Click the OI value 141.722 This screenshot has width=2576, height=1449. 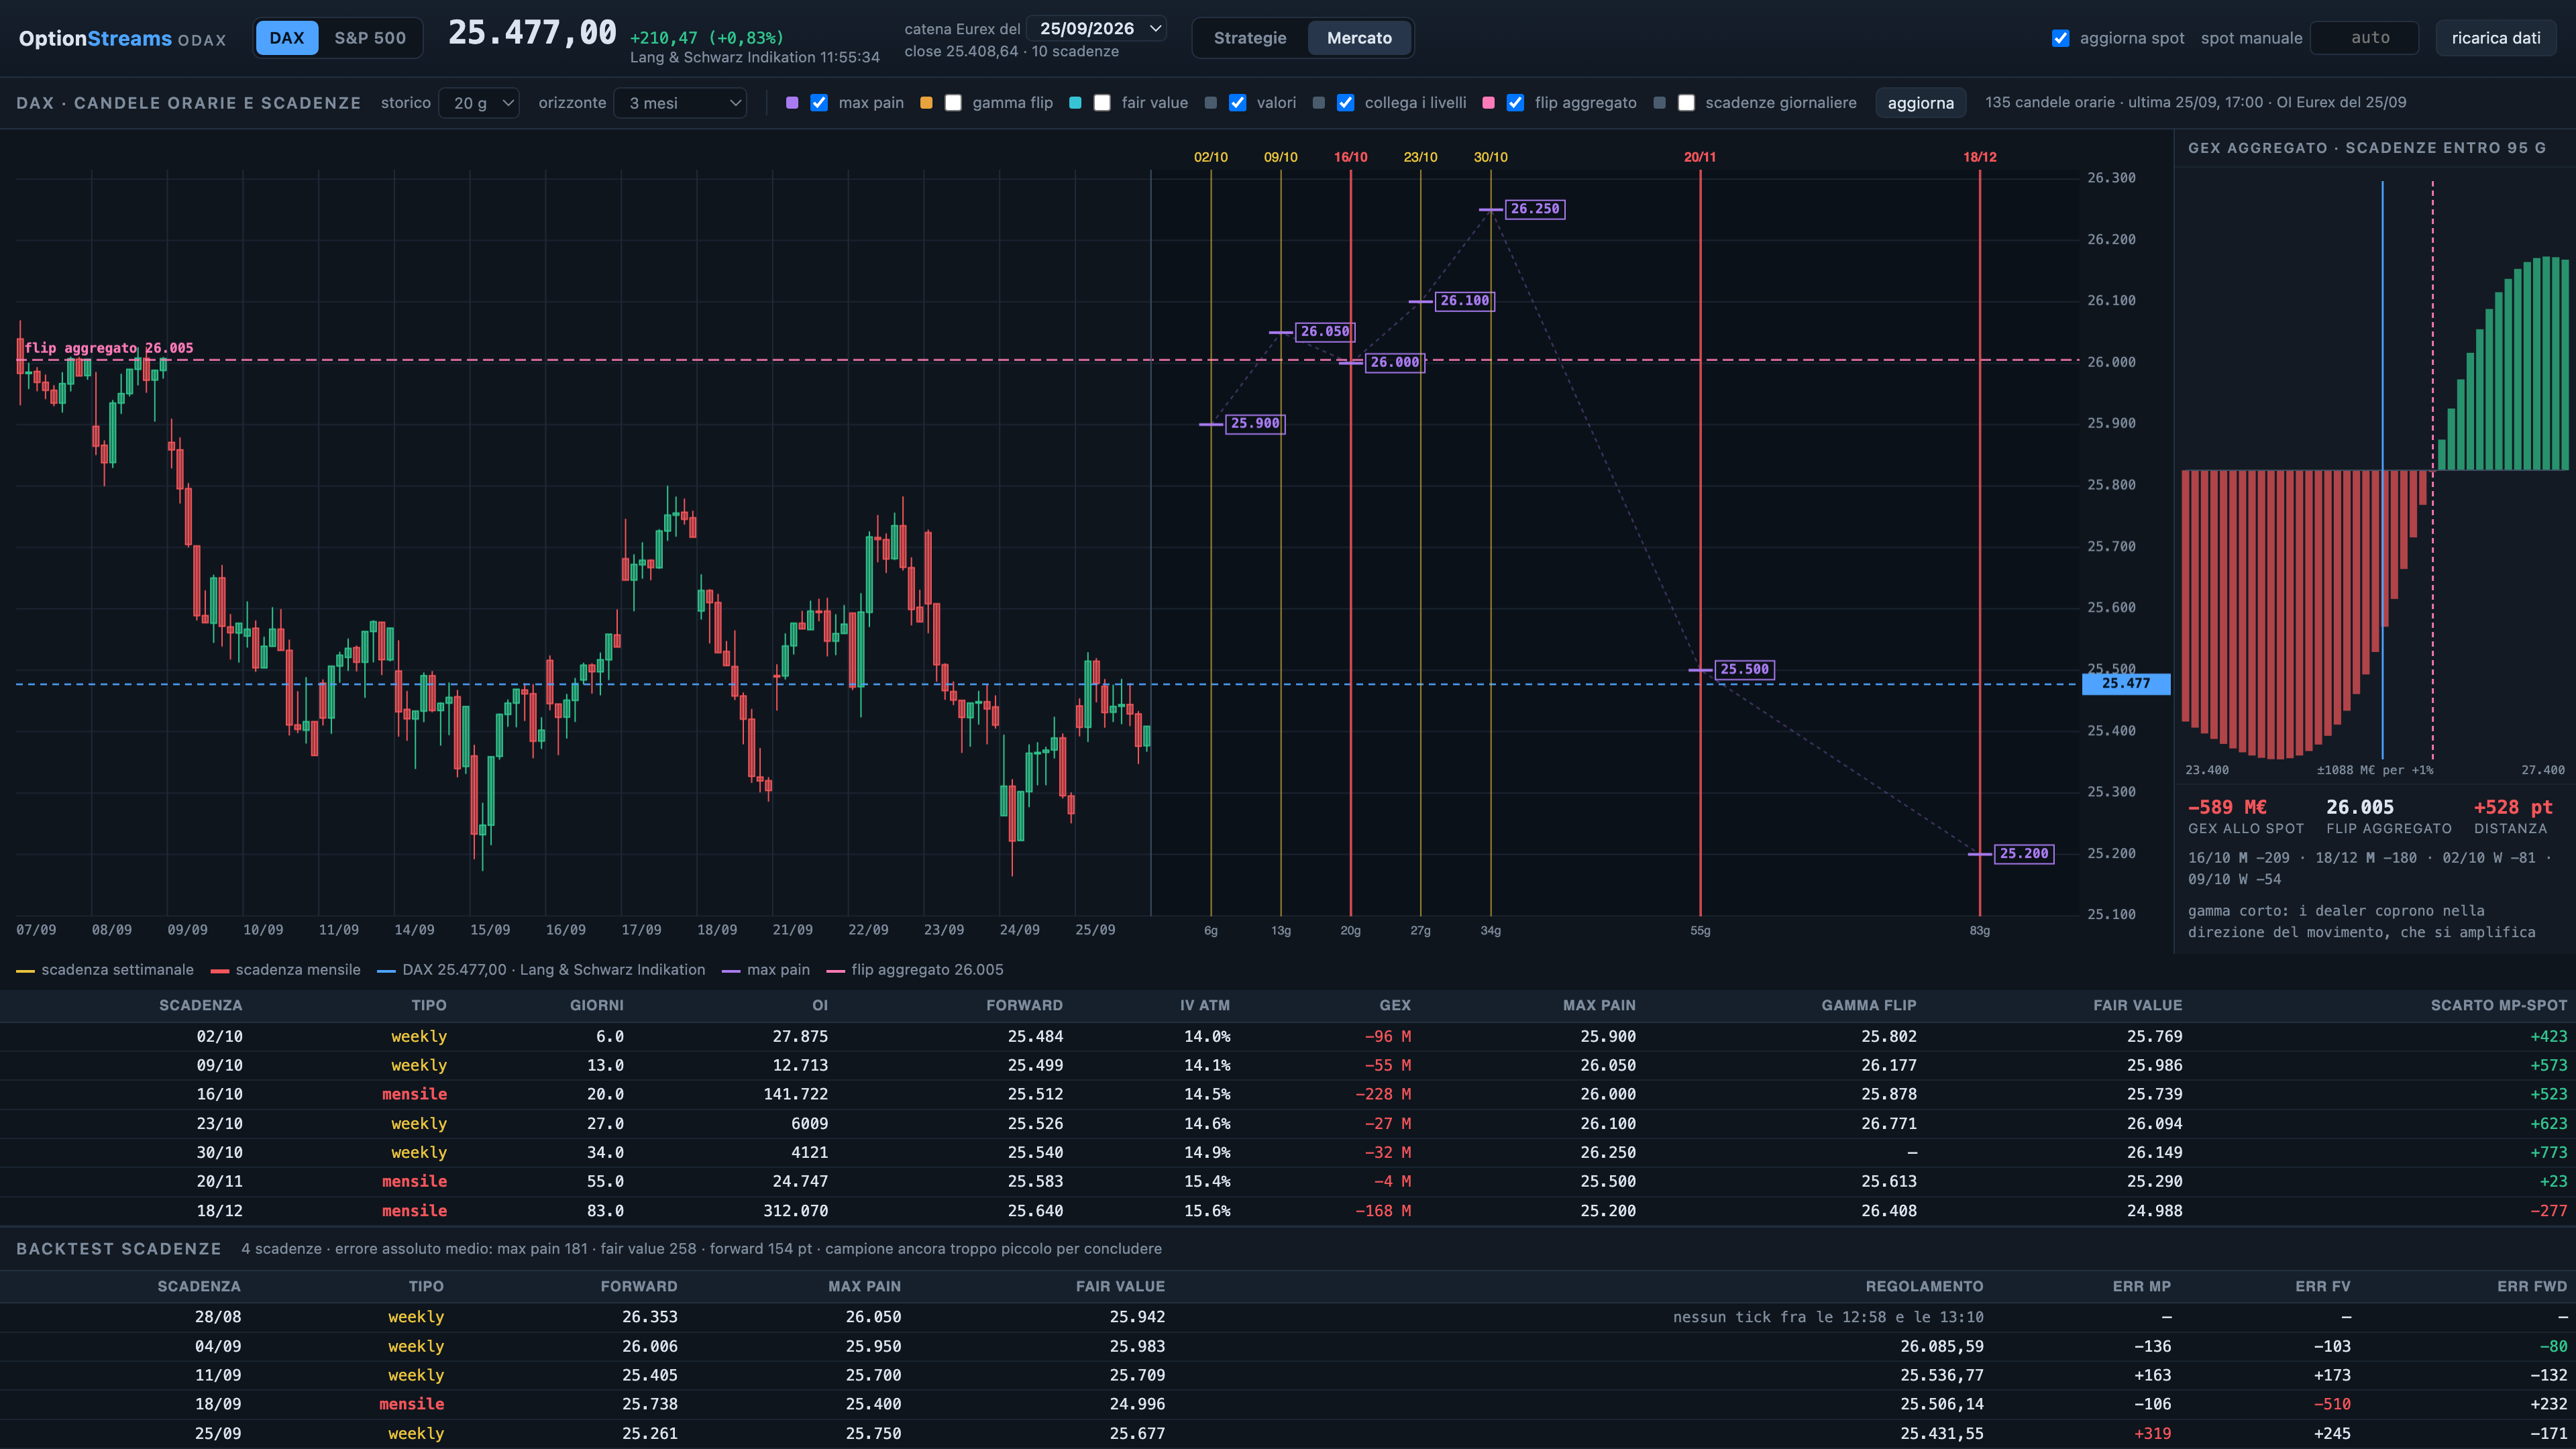point(795,1095)
